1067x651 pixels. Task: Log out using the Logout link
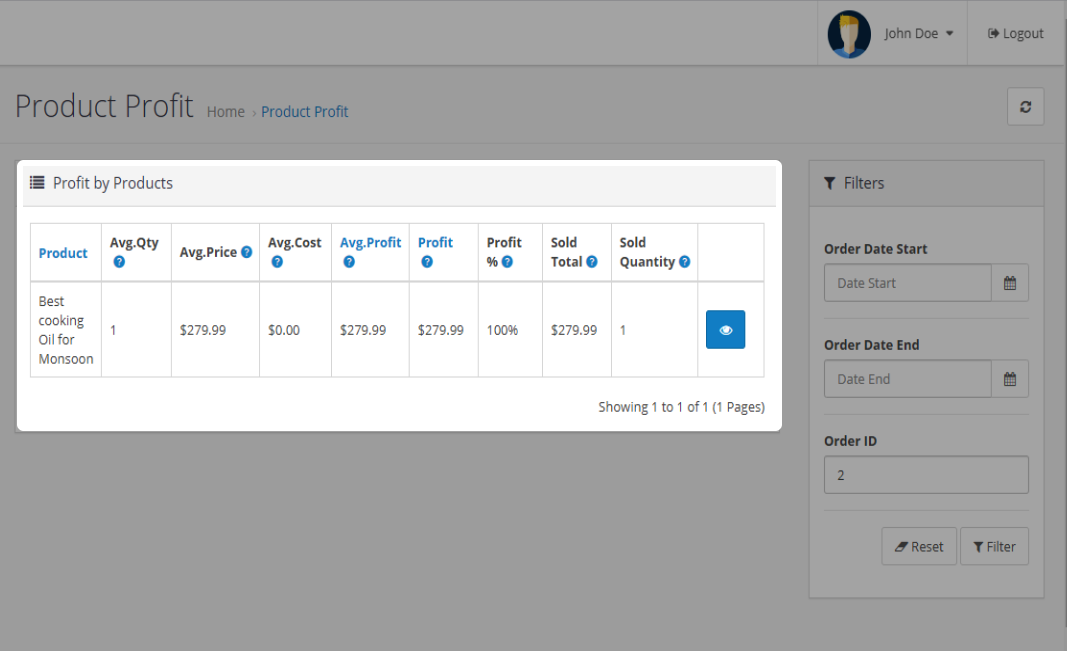tap(1015, 34)
